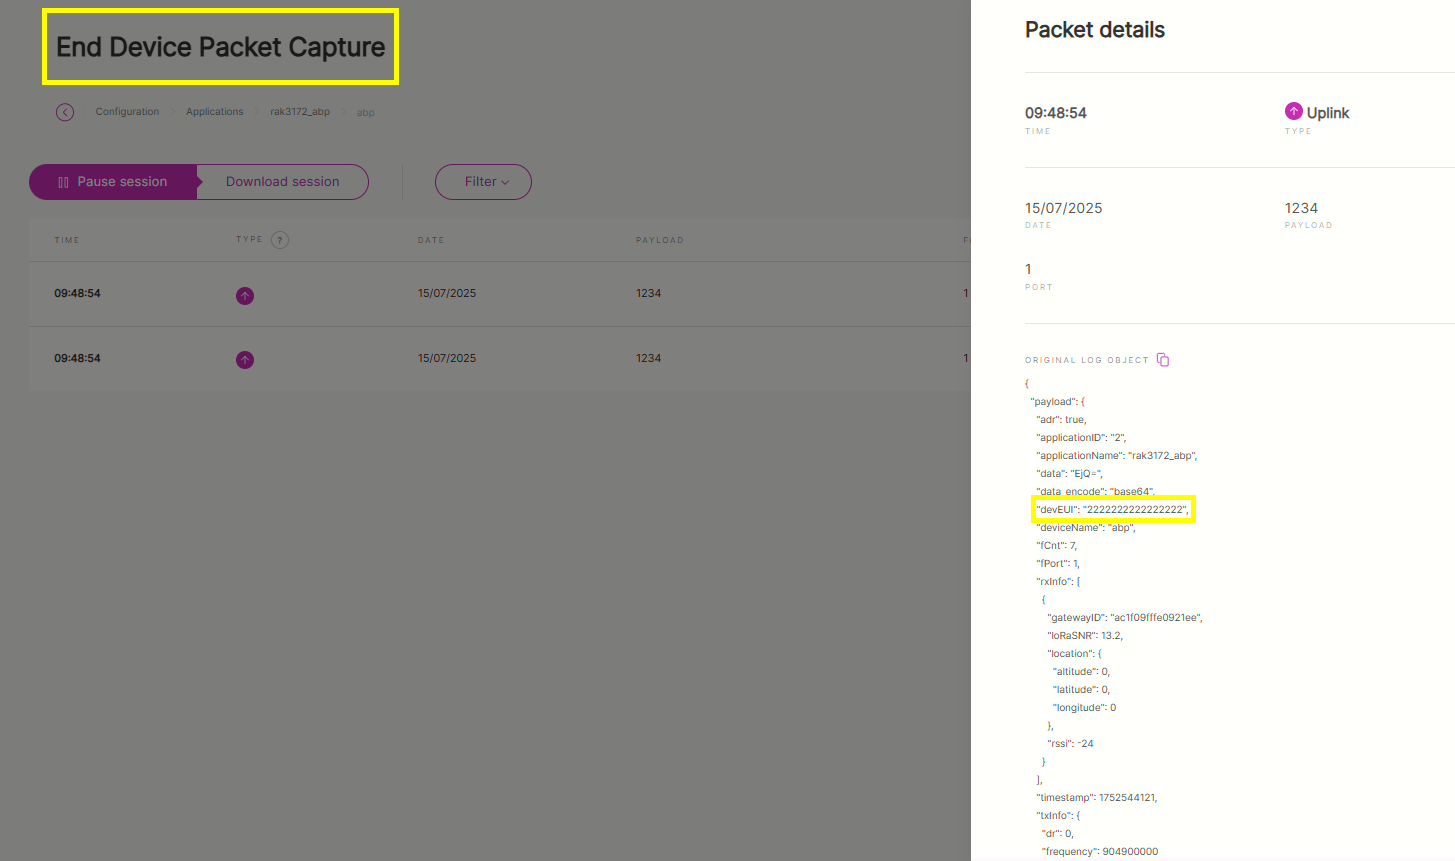Click the gatewayID value in the log object
The image size is (1455, 861).
(x=1155, y=618)
